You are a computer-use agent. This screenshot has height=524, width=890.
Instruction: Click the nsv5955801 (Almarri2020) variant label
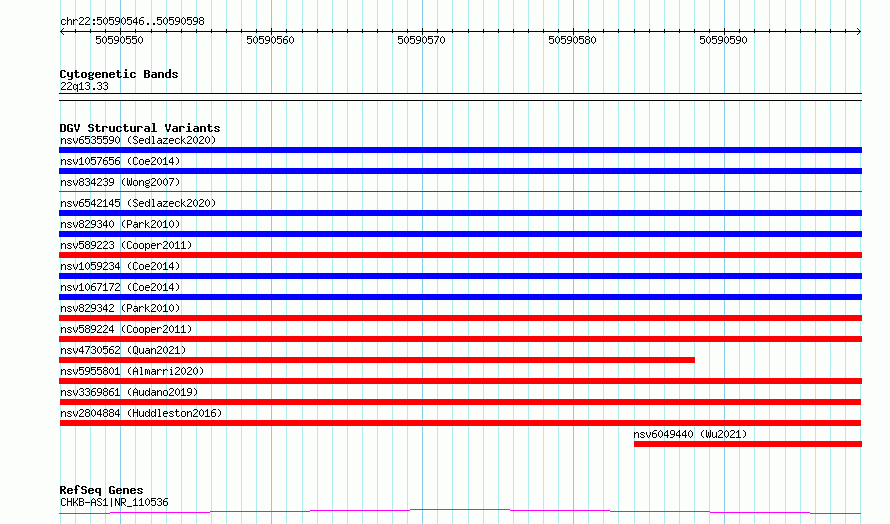point(132,371)
